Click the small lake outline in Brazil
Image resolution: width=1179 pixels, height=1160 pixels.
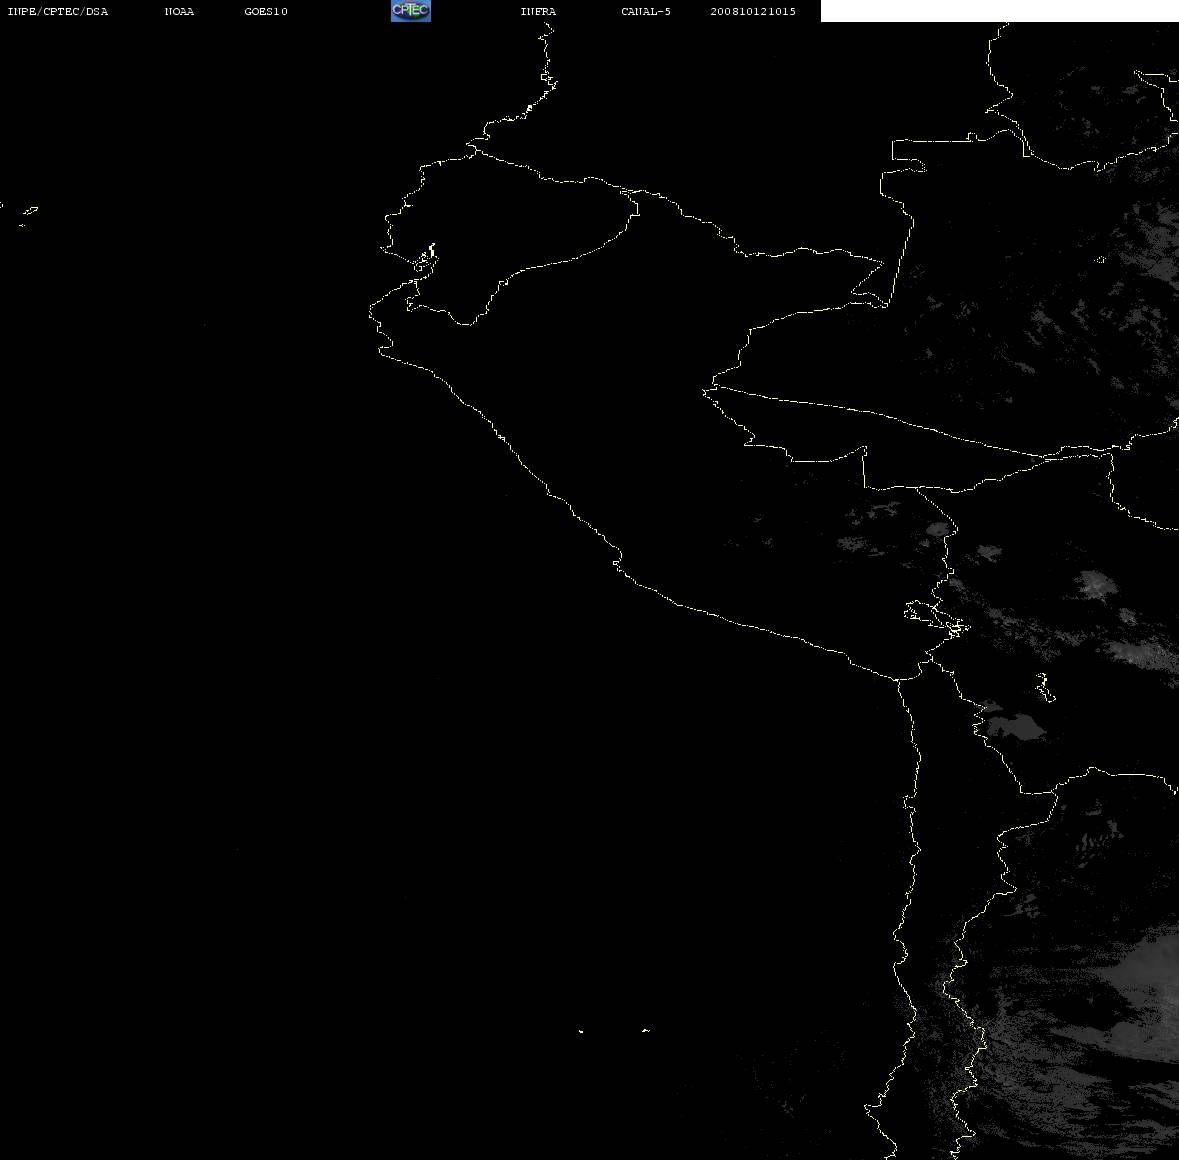(x=1100, y=259)
